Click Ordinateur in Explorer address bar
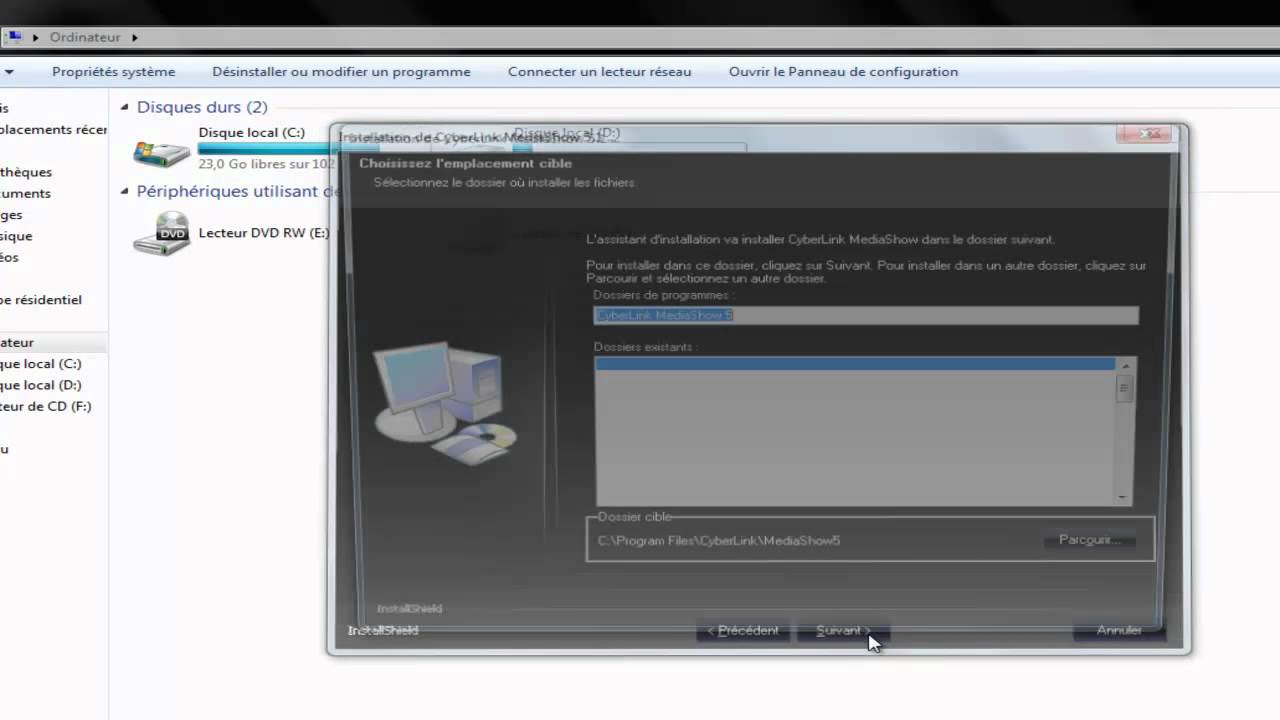The width and height of the screenshot is (1280, 720). click(85, 37)
